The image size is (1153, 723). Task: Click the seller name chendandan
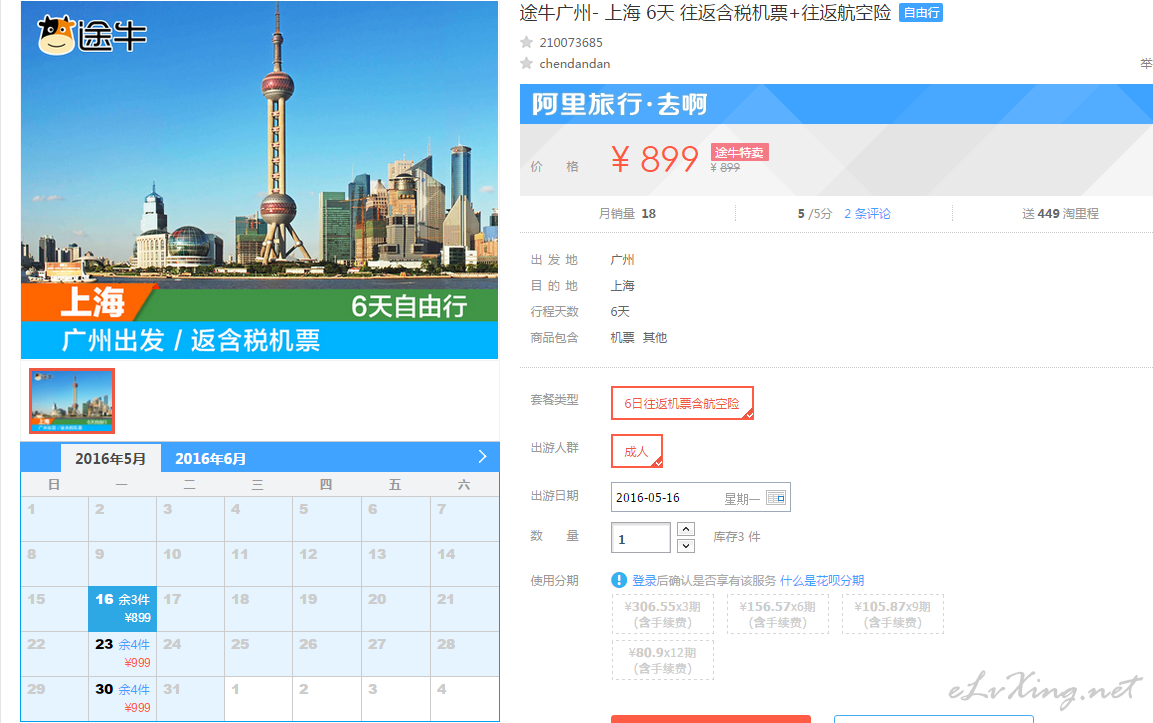[x=574, y=63]
